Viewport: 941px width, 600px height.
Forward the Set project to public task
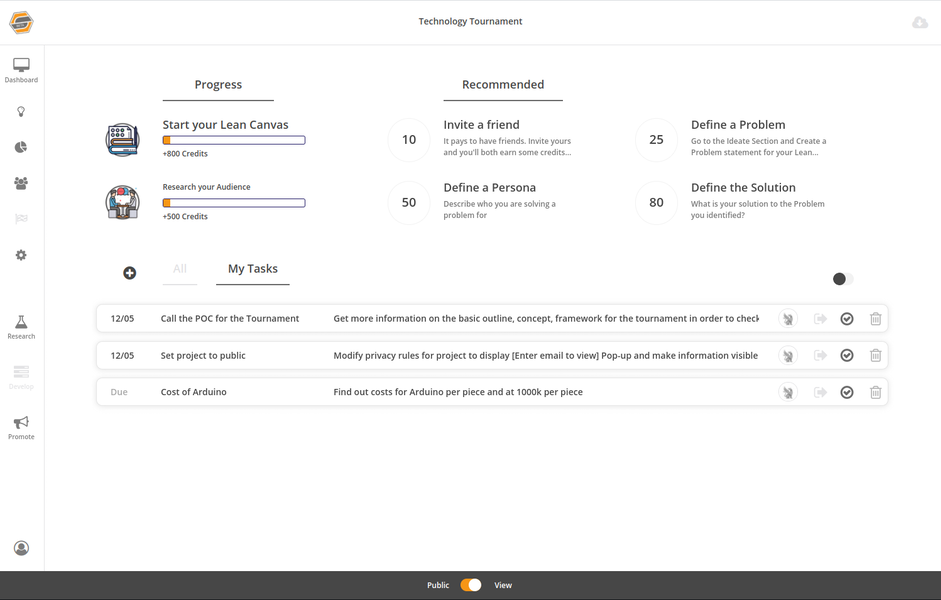[x=818, y=355]
